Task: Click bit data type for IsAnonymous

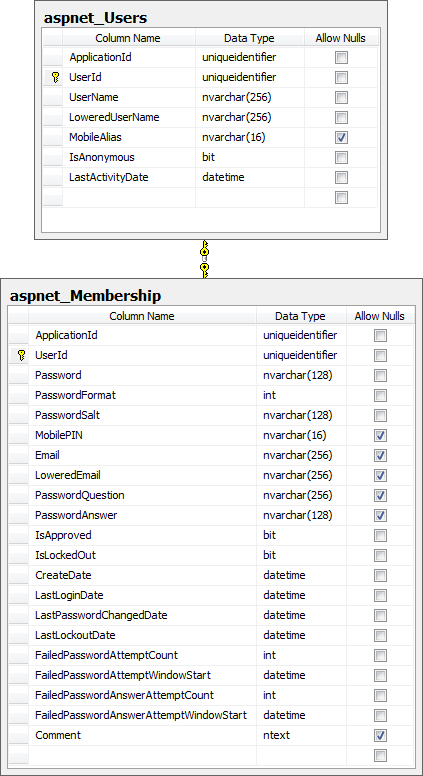Action: coord(250,157)
